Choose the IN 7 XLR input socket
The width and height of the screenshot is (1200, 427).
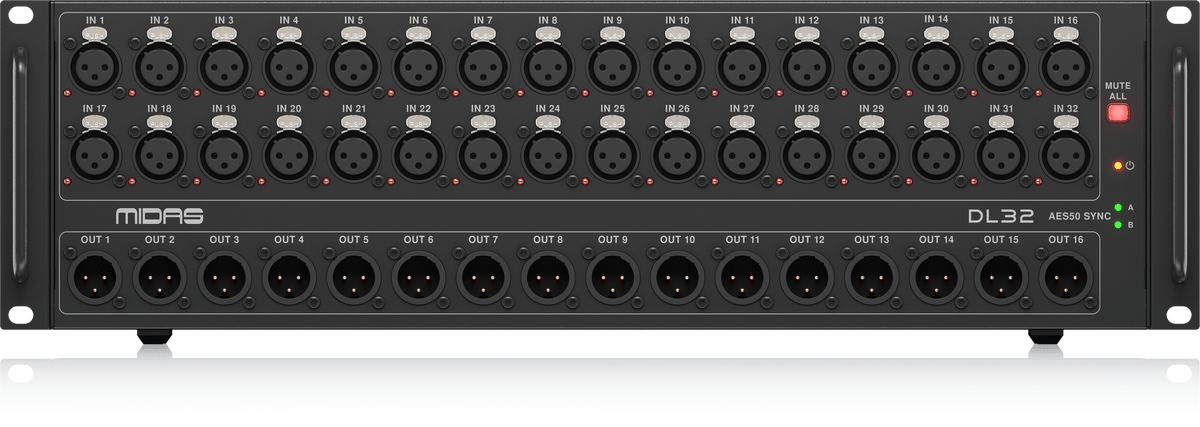point(483,66)
